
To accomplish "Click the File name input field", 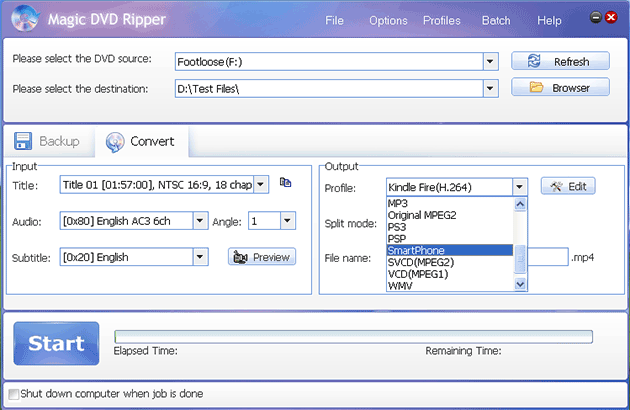I will (x=548, y=257).
